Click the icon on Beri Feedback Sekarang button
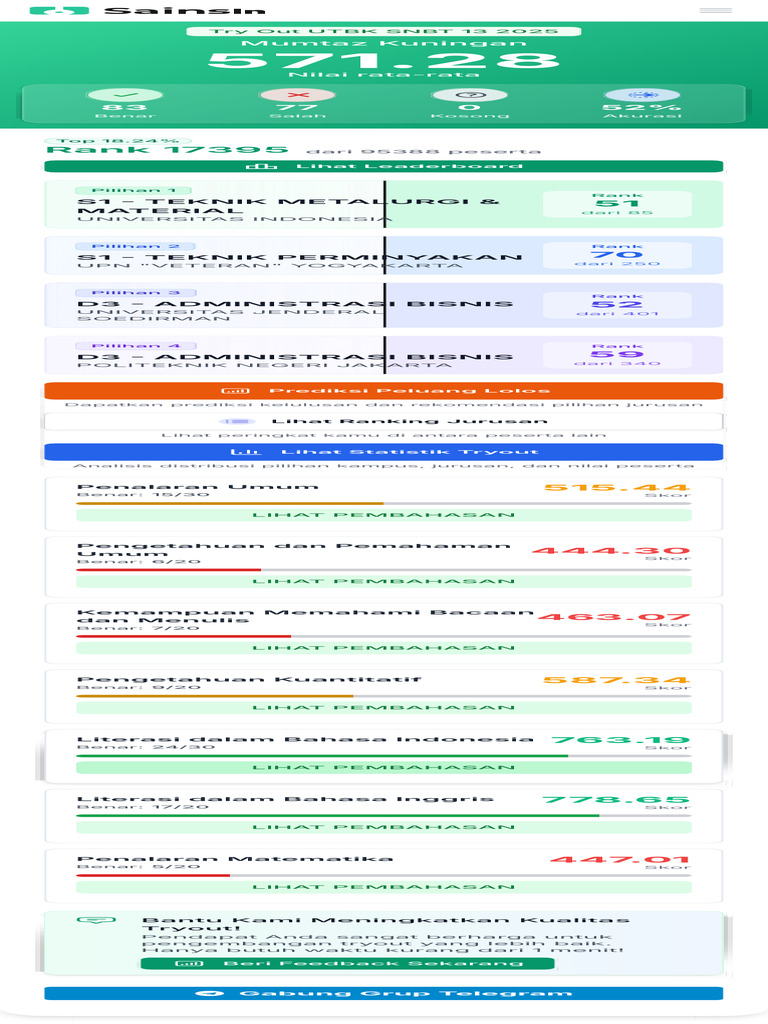768x1024 pixels. click(x=189, y=963)
